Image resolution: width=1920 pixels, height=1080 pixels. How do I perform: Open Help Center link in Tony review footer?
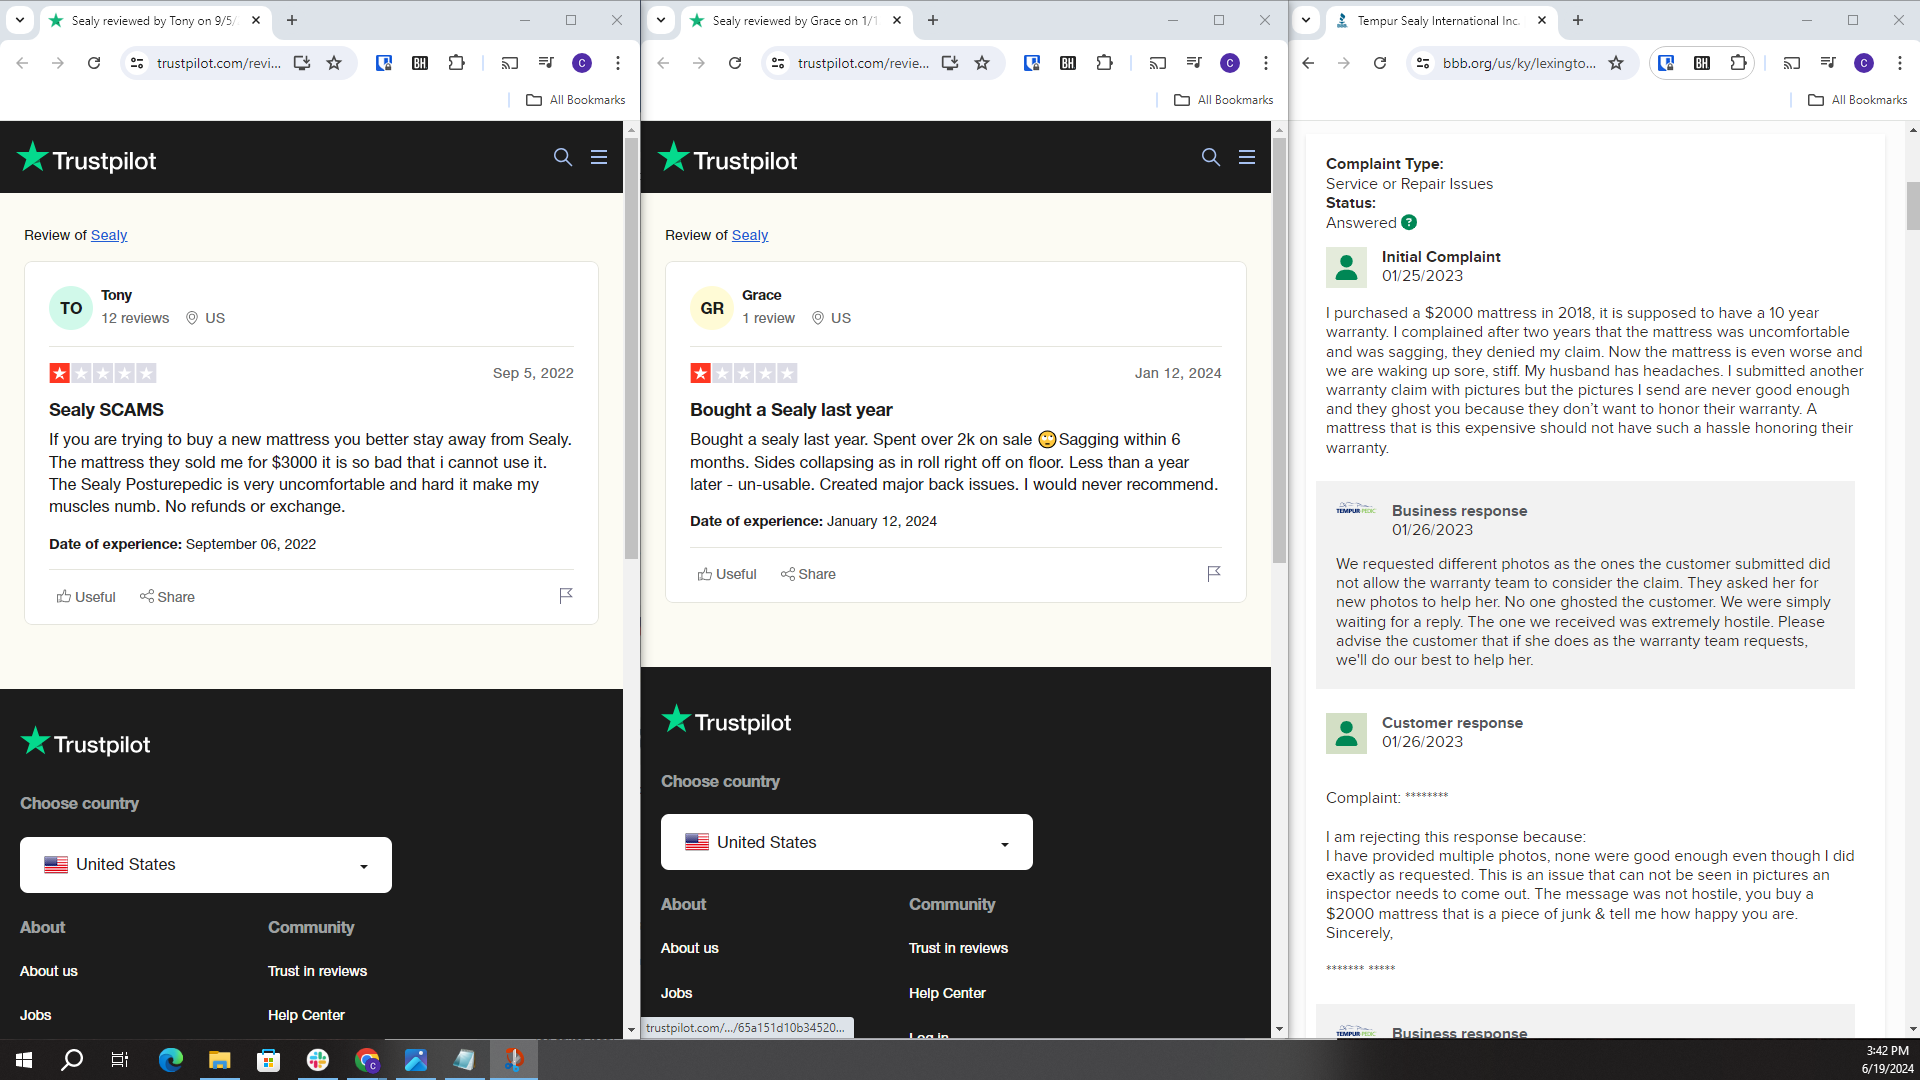[306, 1015]
